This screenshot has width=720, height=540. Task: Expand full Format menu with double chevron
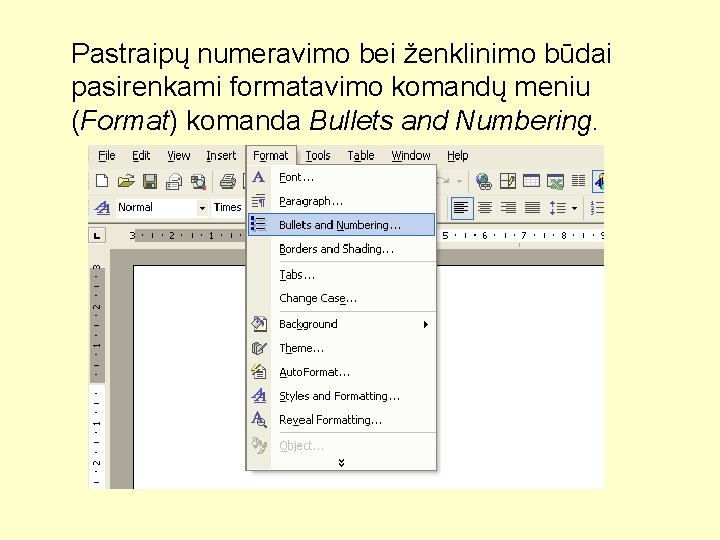coord(341,462)
